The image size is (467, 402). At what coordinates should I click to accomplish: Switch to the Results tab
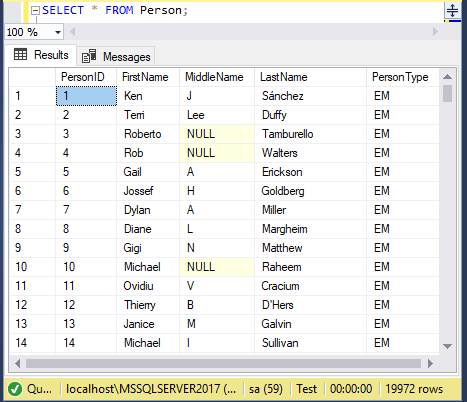click(x=41, y=55)
